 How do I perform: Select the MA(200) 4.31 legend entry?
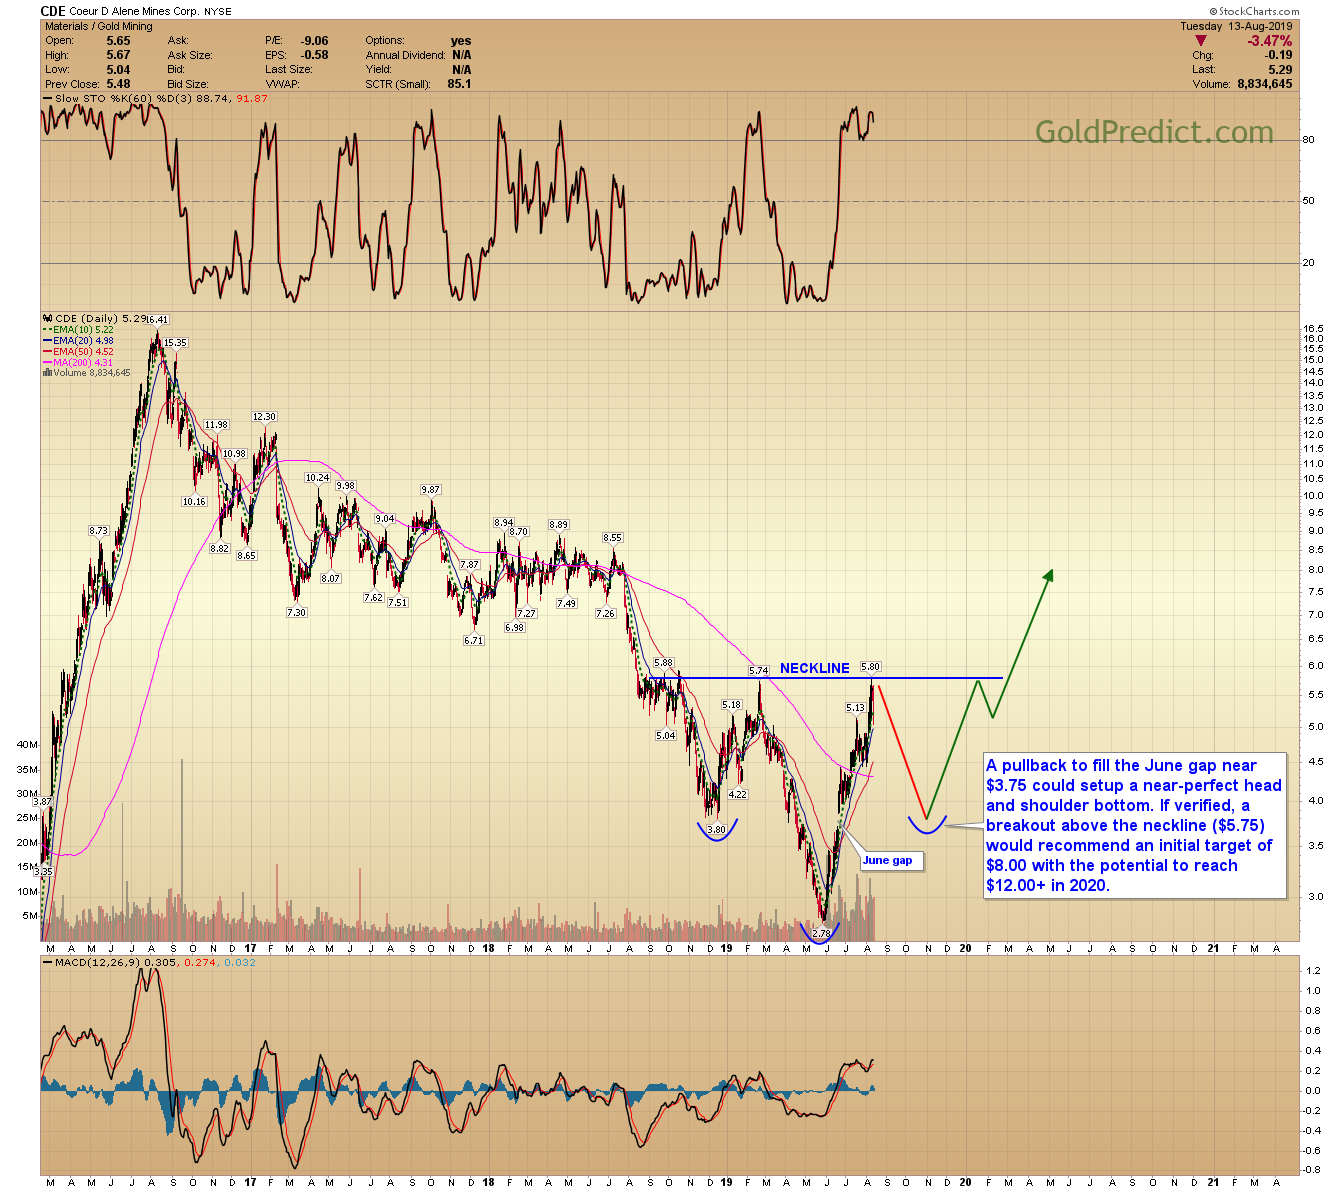tap(83, 362)
